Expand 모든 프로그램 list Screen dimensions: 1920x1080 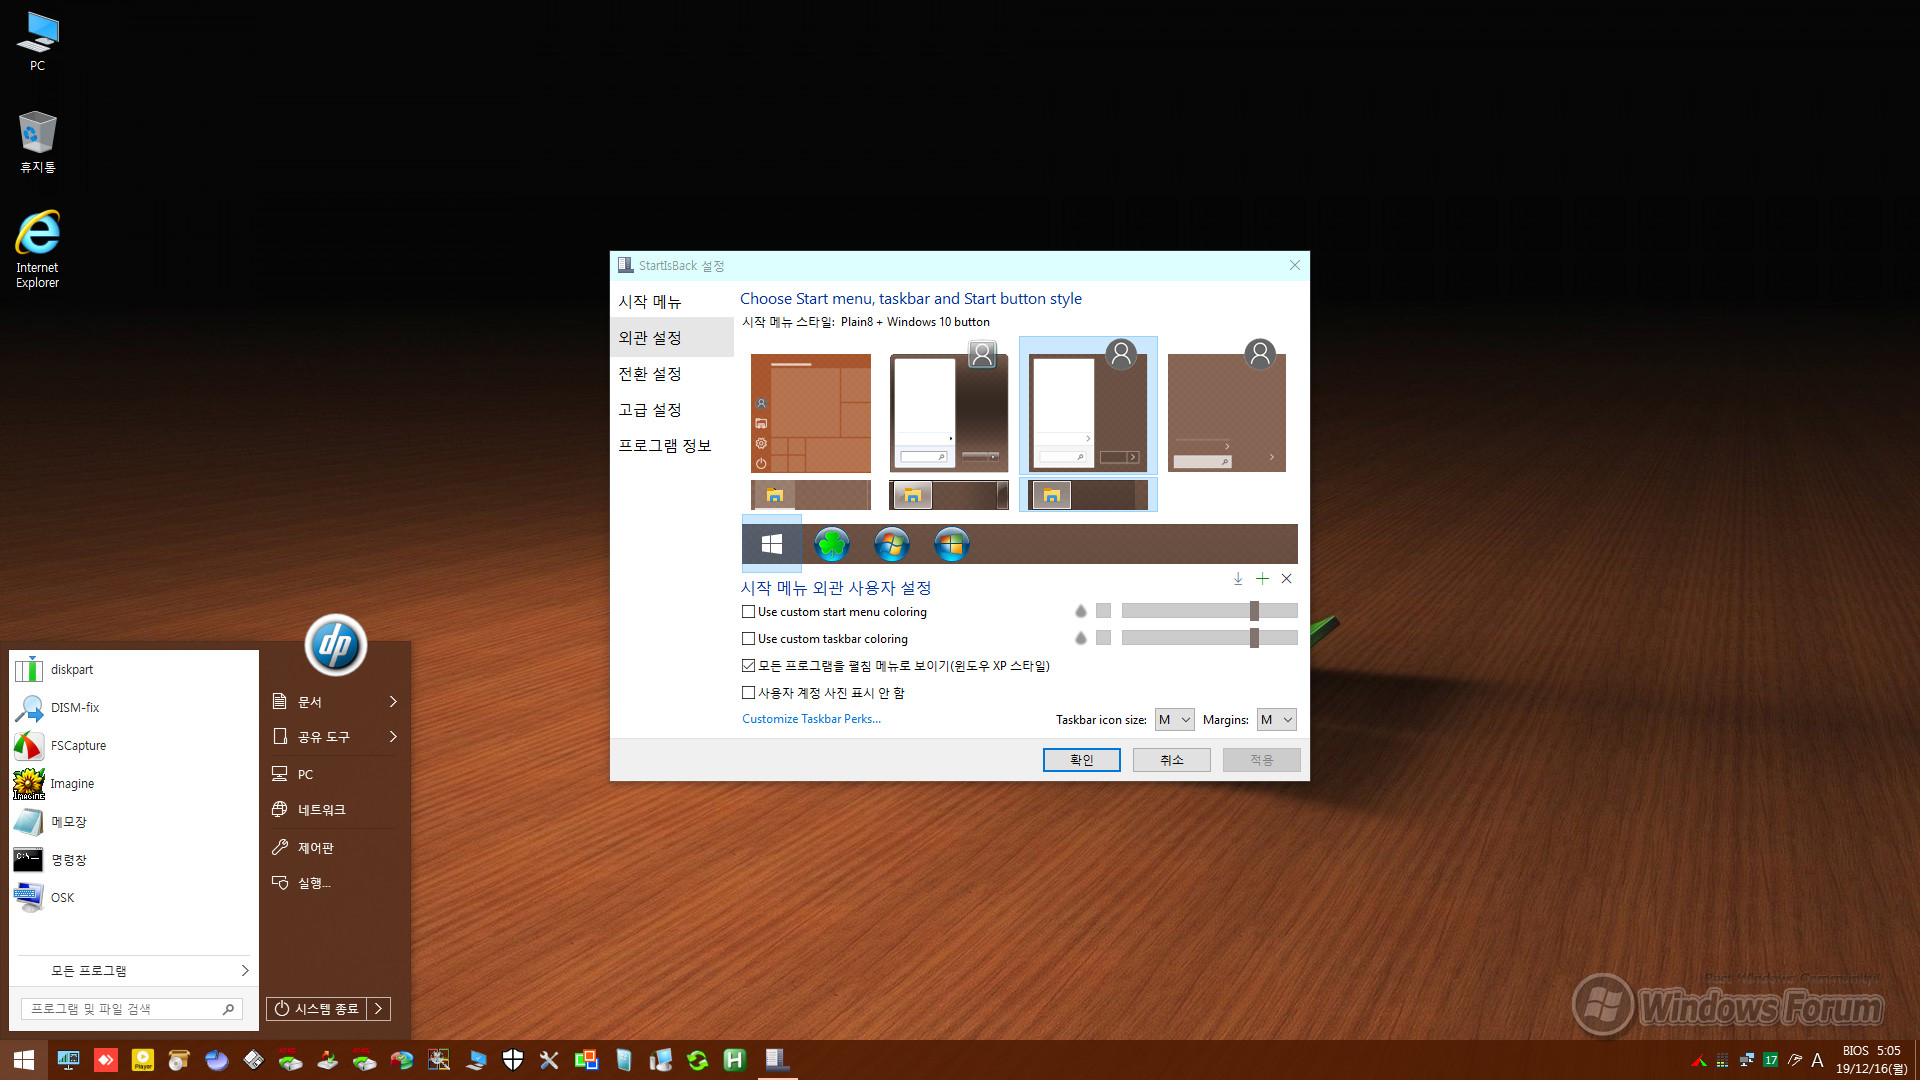pos(134,971)
